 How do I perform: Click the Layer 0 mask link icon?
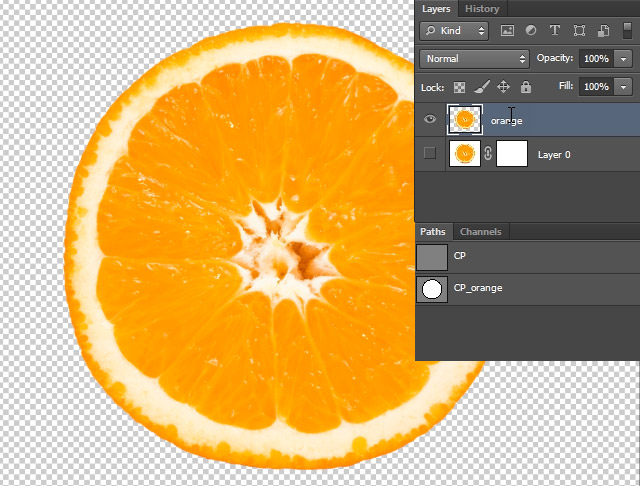(x=488, y=153)
